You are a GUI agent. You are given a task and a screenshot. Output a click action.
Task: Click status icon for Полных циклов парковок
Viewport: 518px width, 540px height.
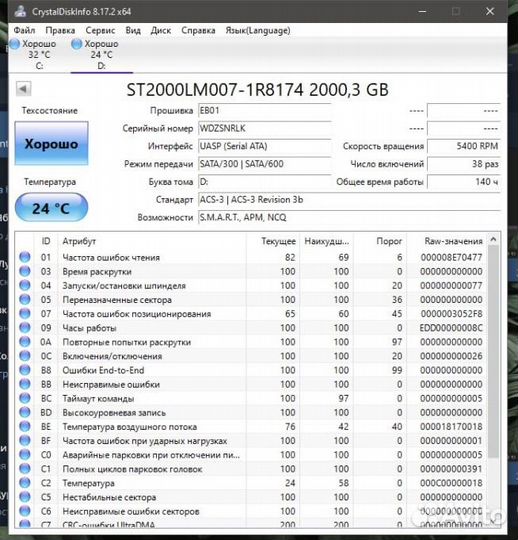point(25,469)
